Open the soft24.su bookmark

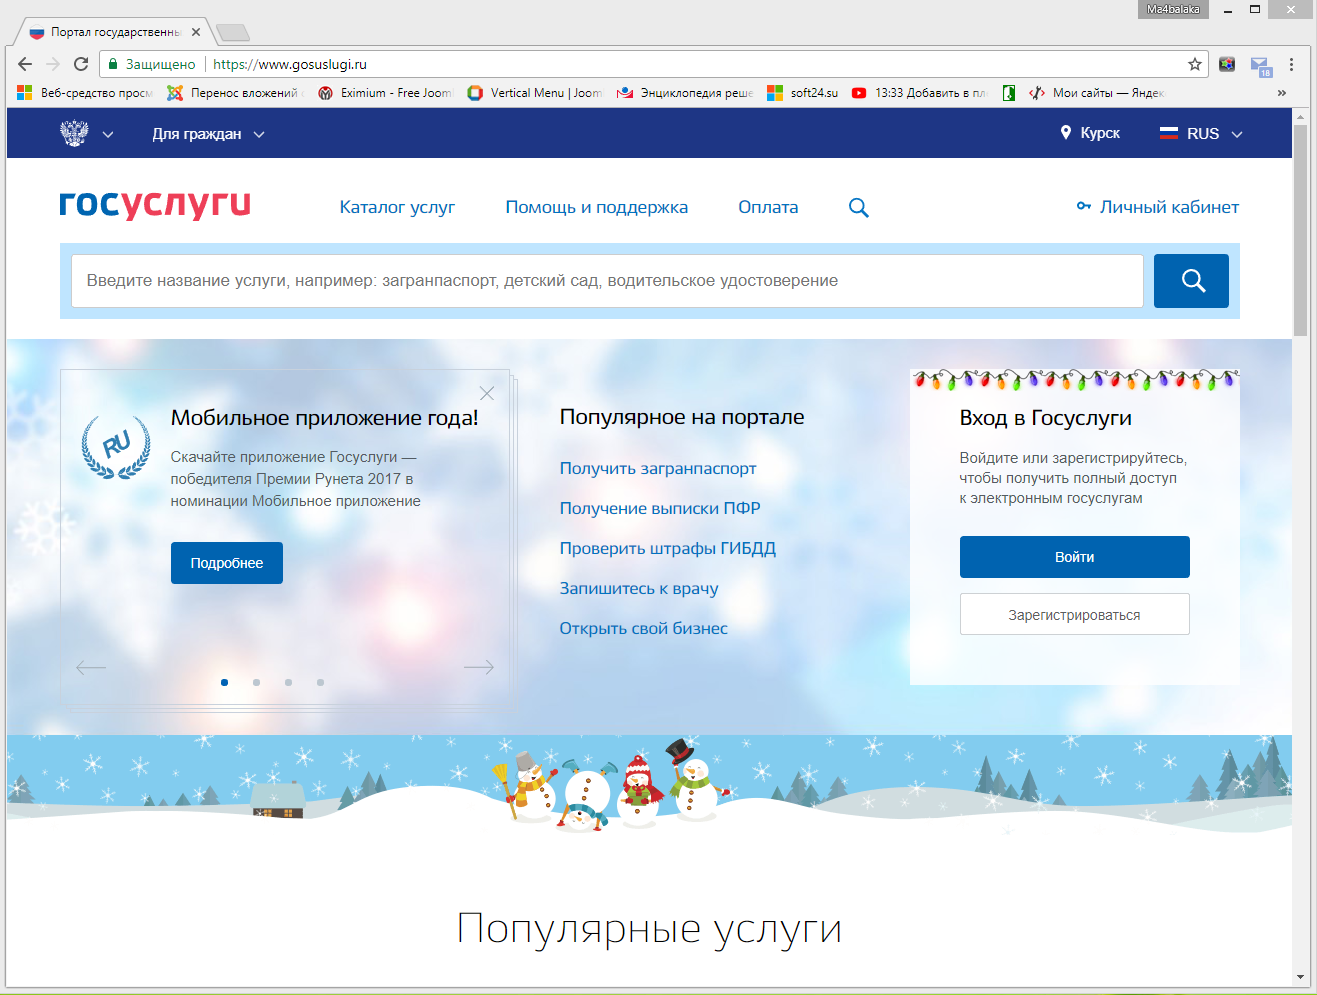(x=803, y=93)
